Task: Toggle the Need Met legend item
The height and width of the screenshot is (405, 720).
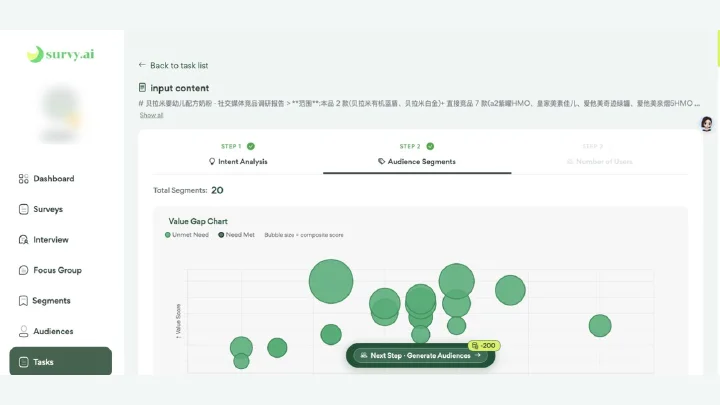Action: [x=236, y=235]
